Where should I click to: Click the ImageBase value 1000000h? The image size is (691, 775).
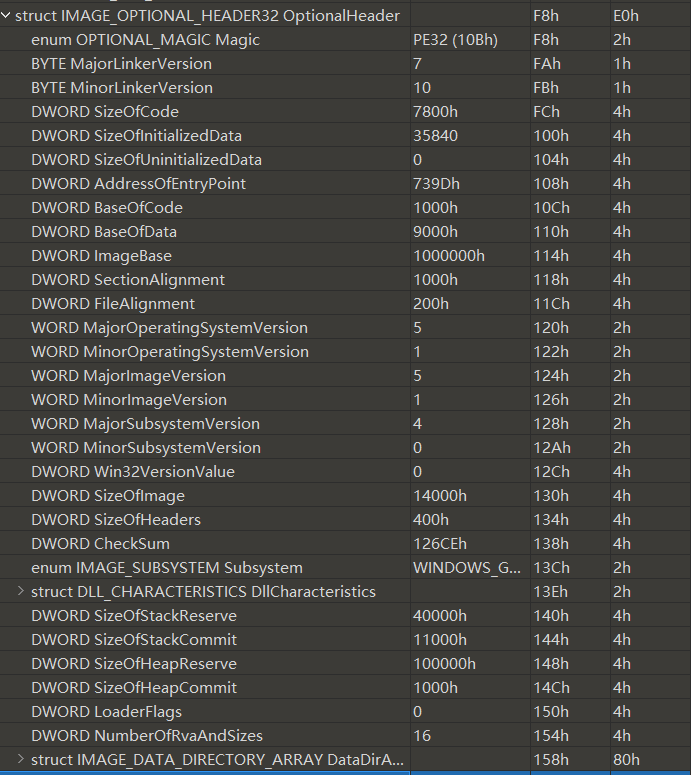(x=448, y=256)
